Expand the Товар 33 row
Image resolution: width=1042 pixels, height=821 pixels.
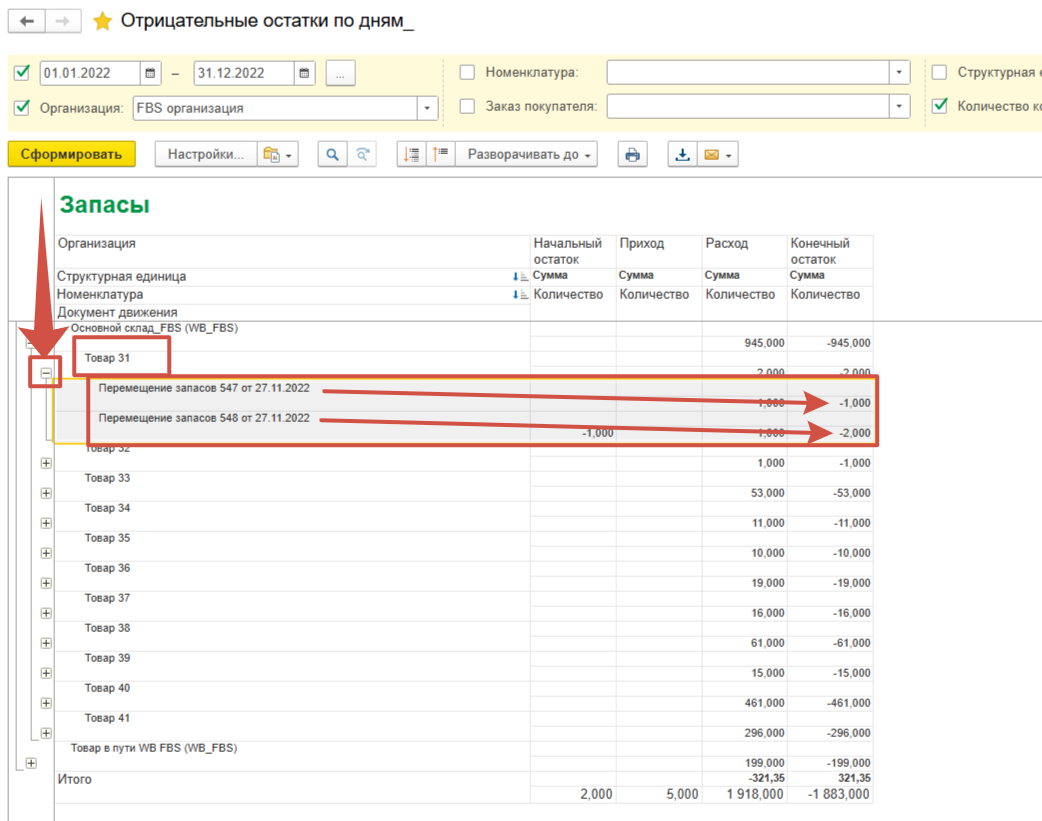[46, 493]
